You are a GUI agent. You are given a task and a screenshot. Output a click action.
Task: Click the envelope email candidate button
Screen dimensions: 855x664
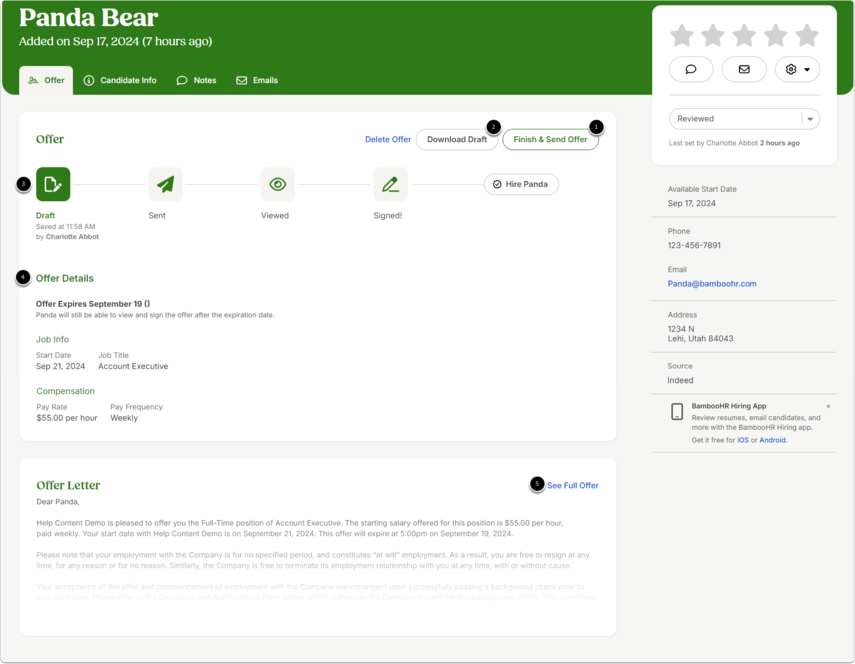[x=744, y=69]
